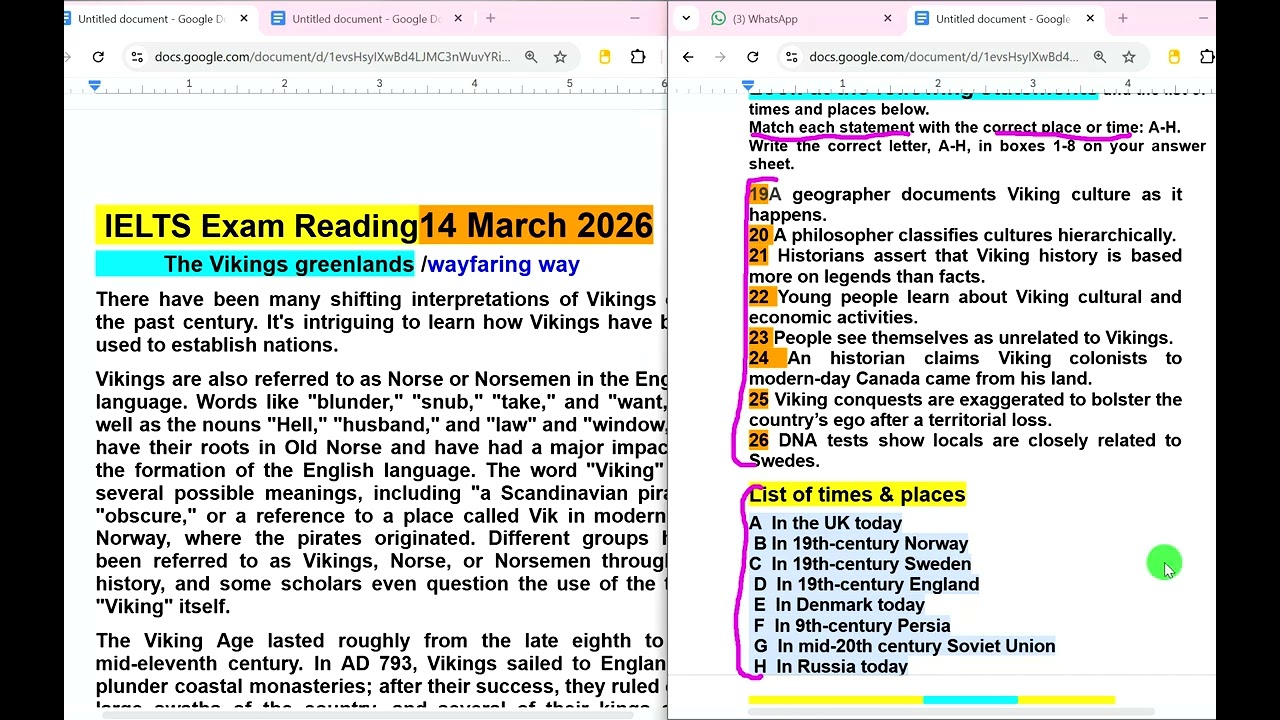Open Extensions puzzle icon in right window

tap(1207, 57)
